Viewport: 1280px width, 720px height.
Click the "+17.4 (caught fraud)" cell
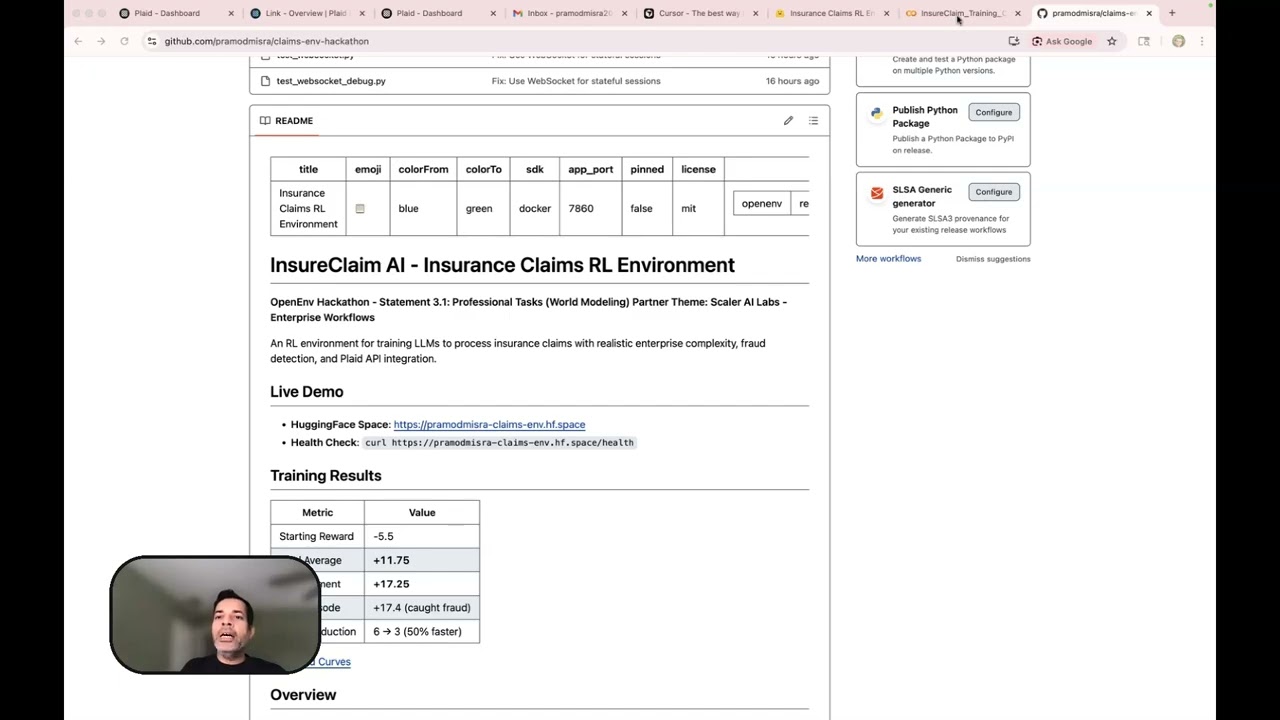click(422, 608)
